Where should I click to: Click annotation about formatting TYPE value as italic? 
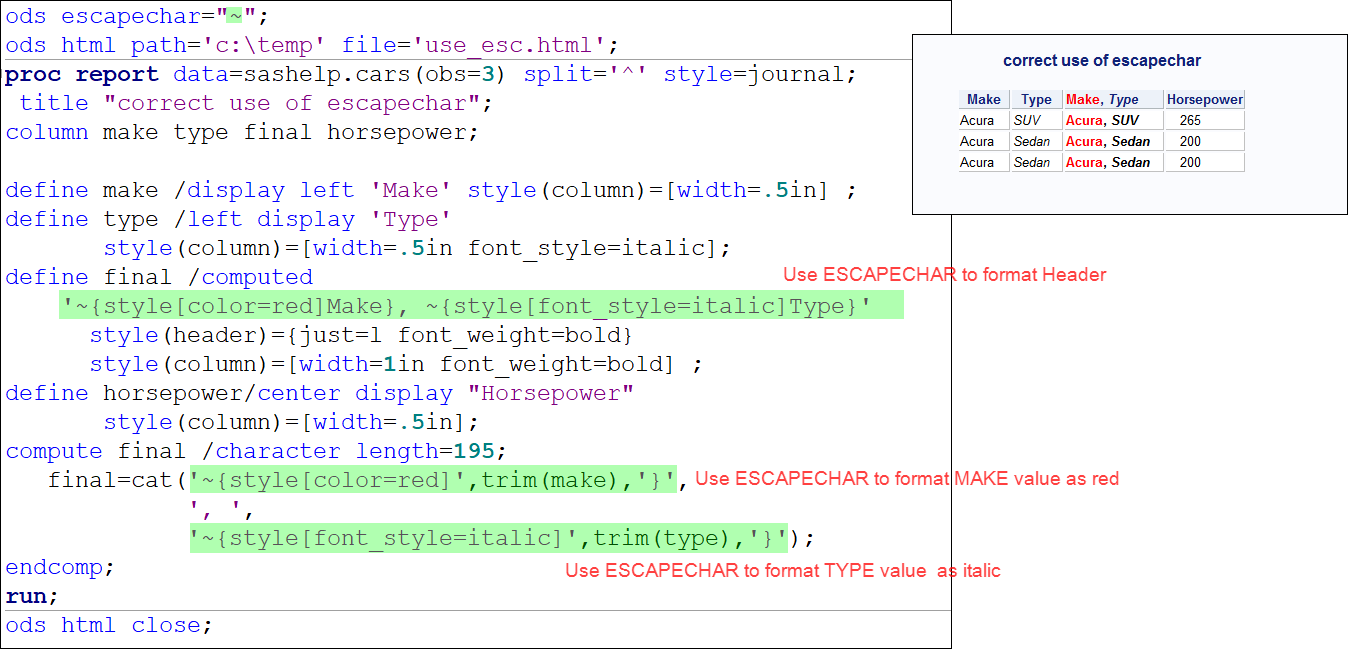click(x=782, y=571)
